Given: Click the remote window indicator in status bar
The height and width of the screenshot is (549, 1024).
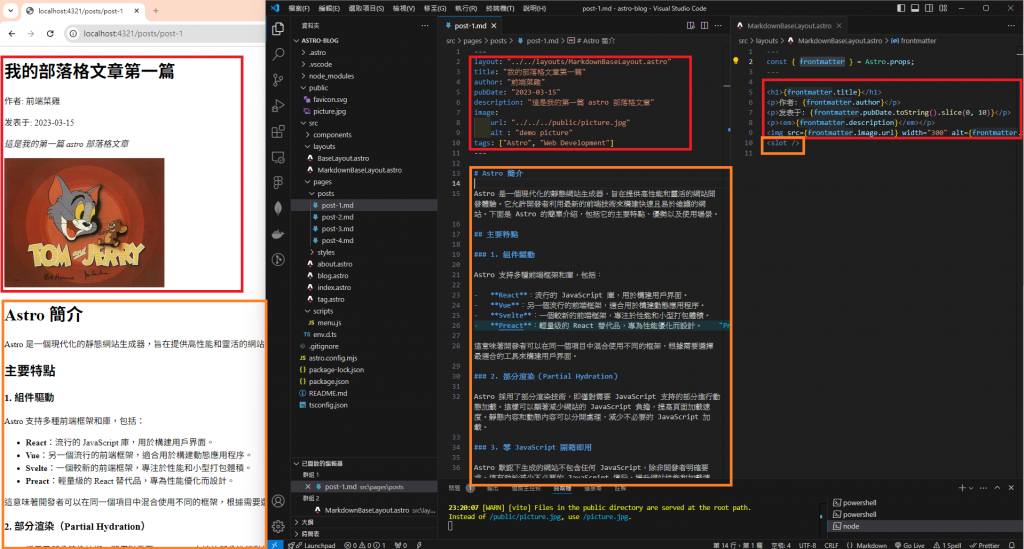Looking at the screenshot, I should [x=275, y=545].
